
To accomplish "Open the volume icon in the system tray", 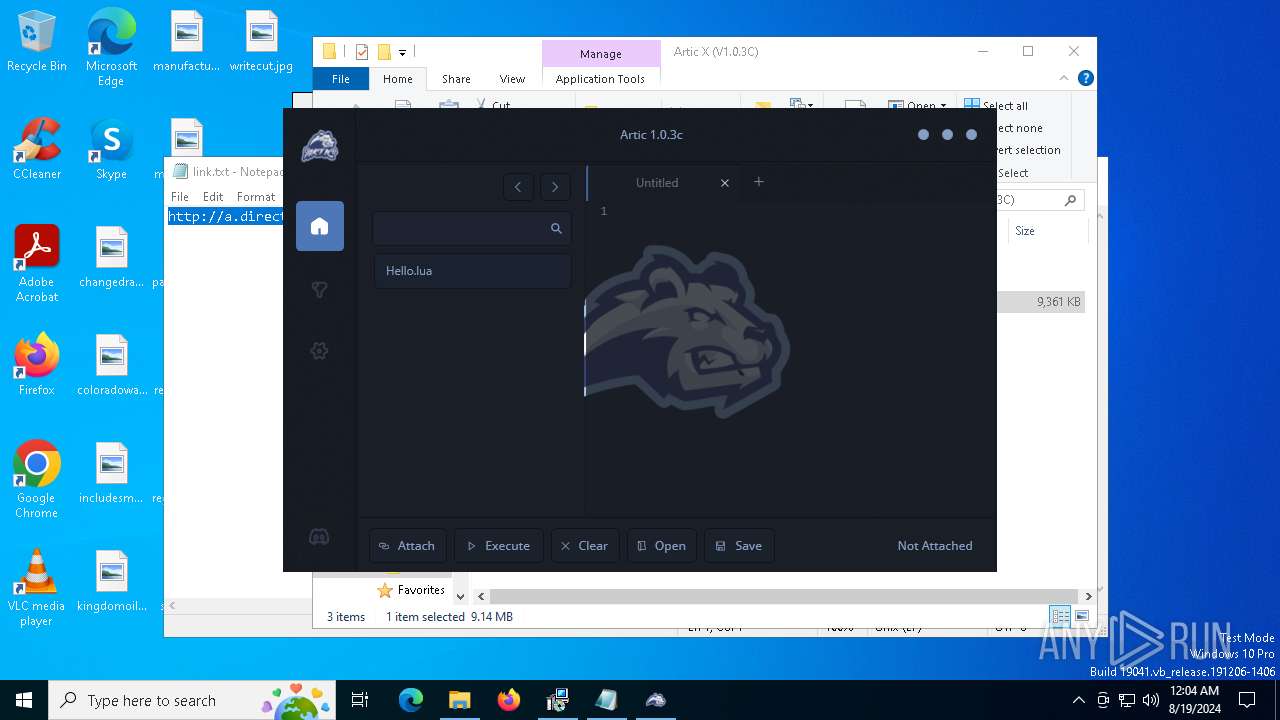I will (x=1151, y=700).
